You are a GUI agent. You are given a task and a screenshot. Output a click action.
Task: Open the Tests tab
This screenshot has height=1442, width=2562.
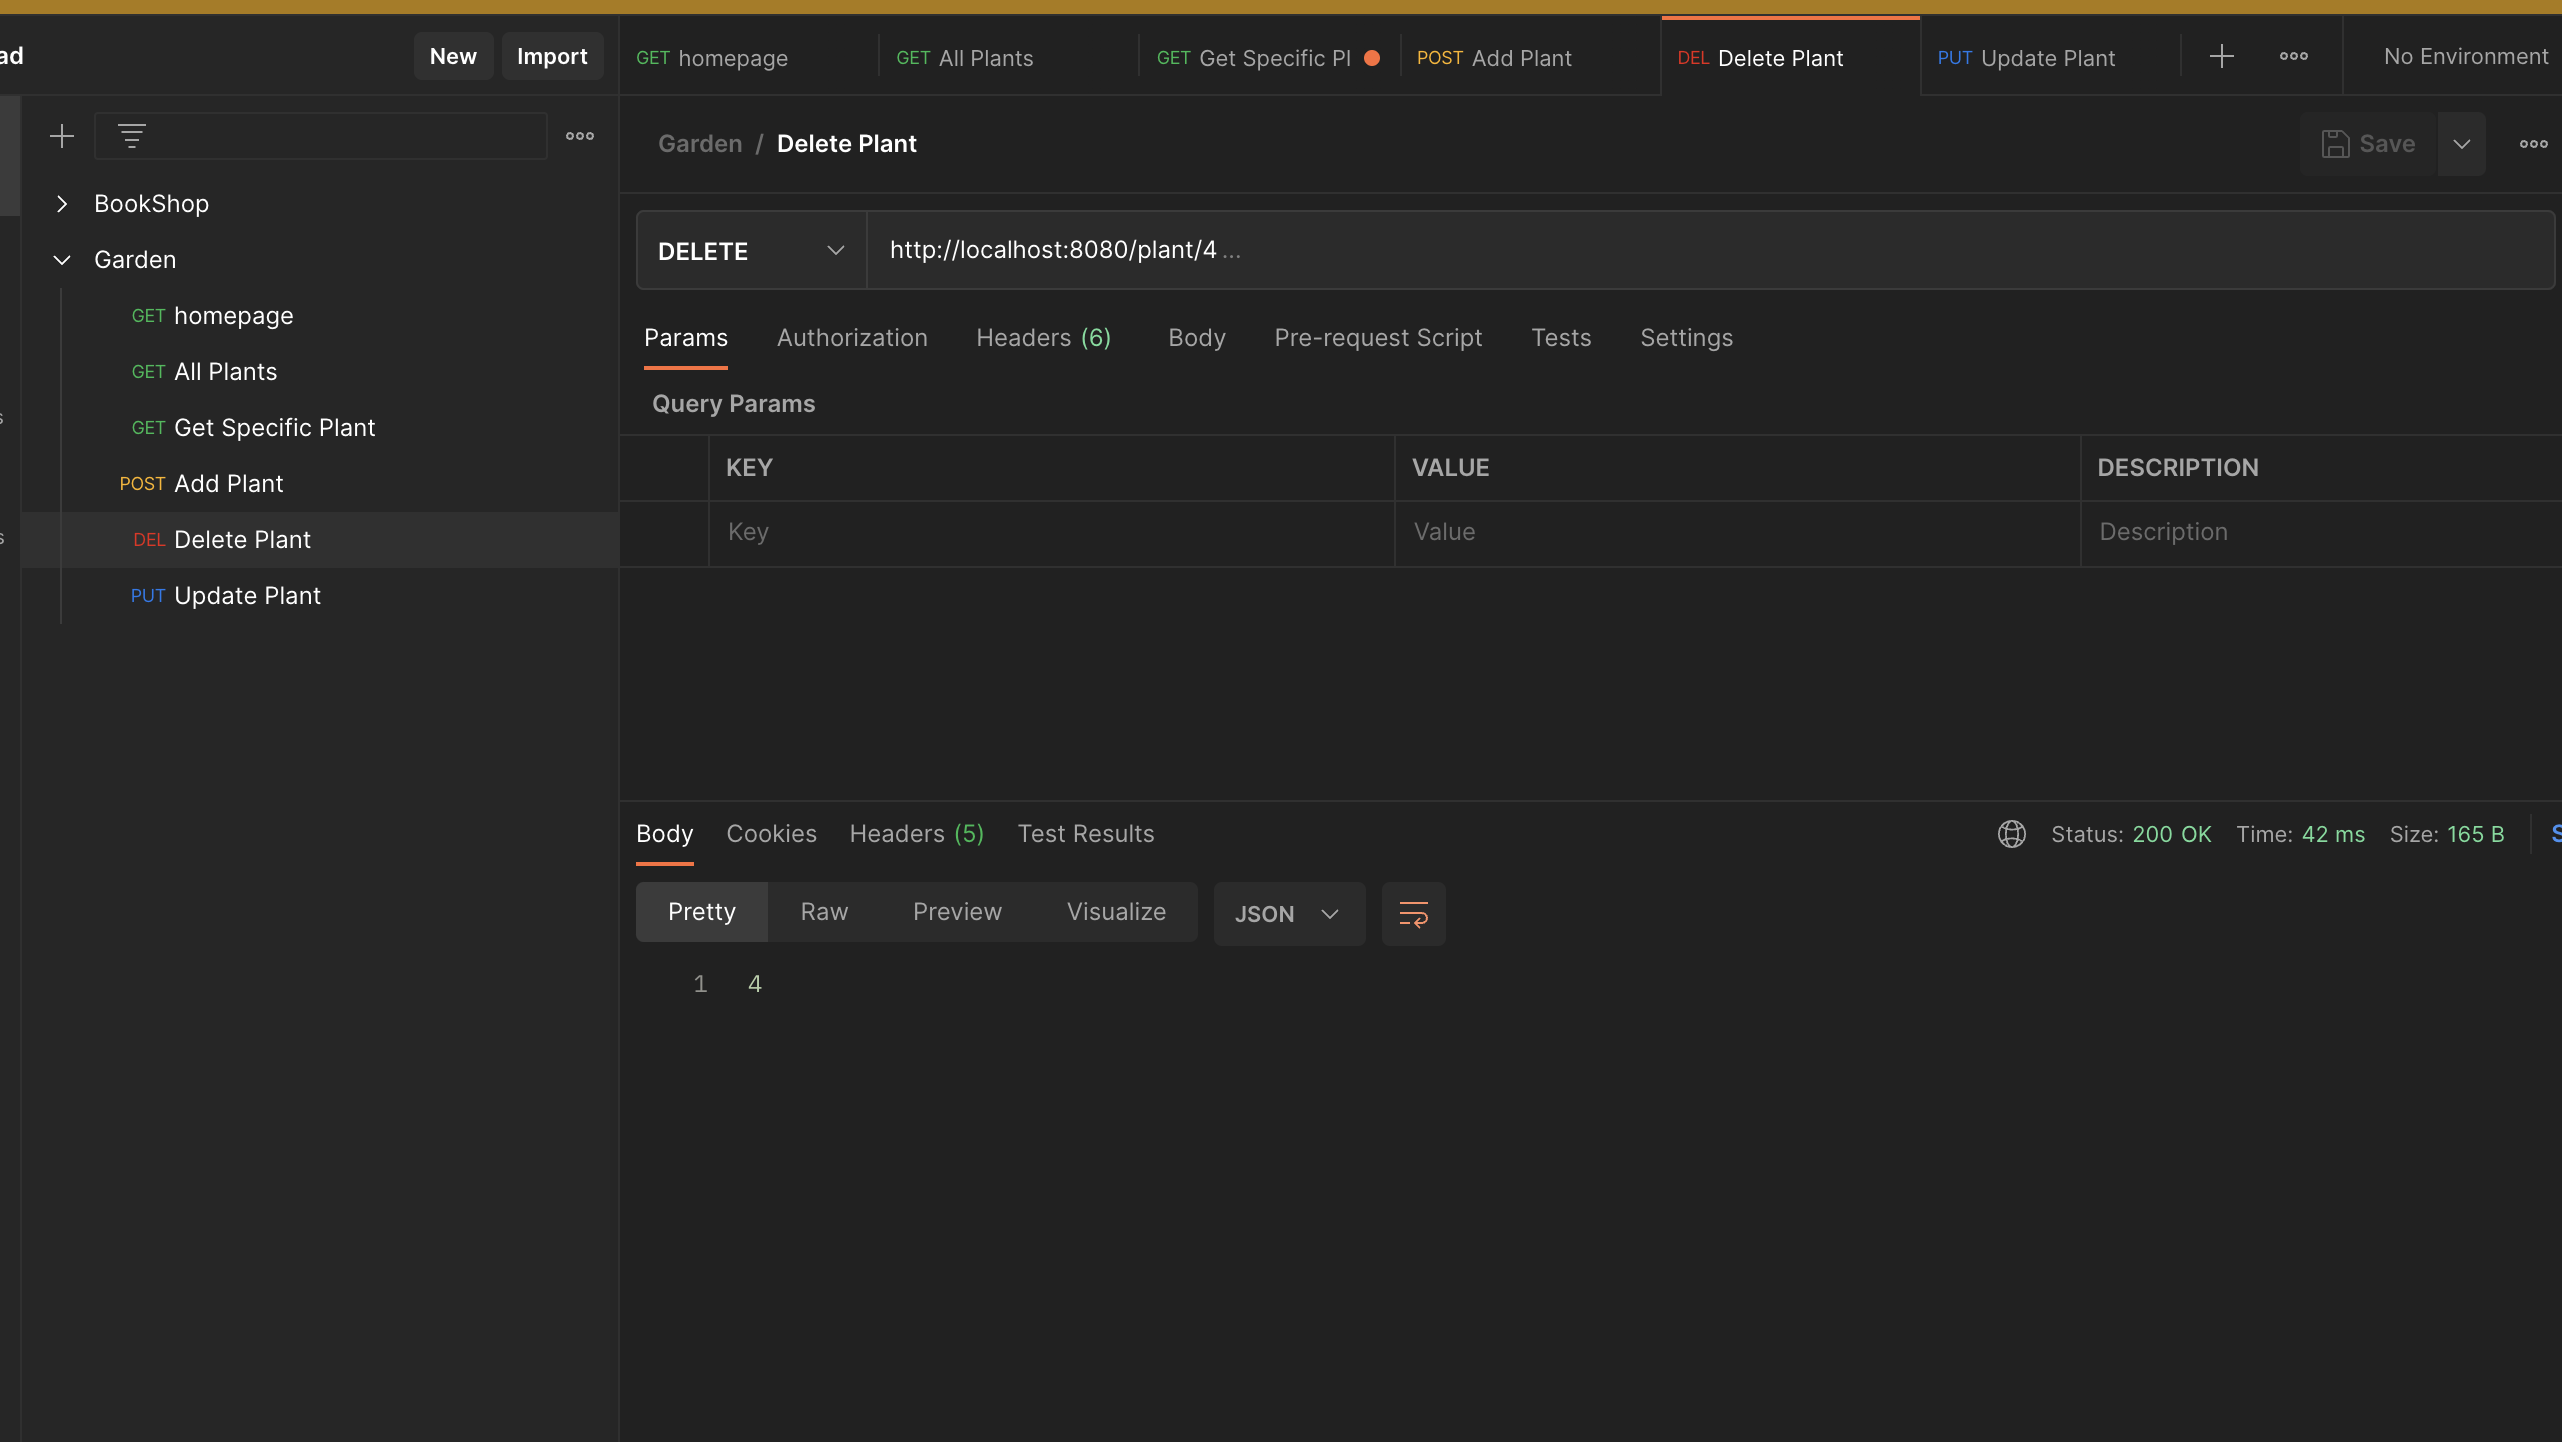click(x=1561, y=338)
